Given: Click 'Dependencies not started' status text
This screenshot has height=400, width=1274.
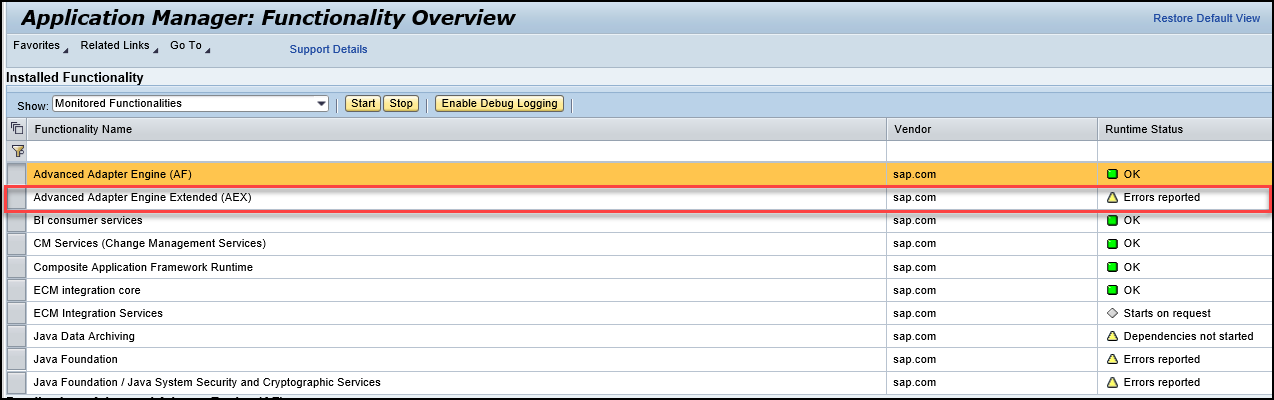Looking at the screenshot, I should [1188, 336].
